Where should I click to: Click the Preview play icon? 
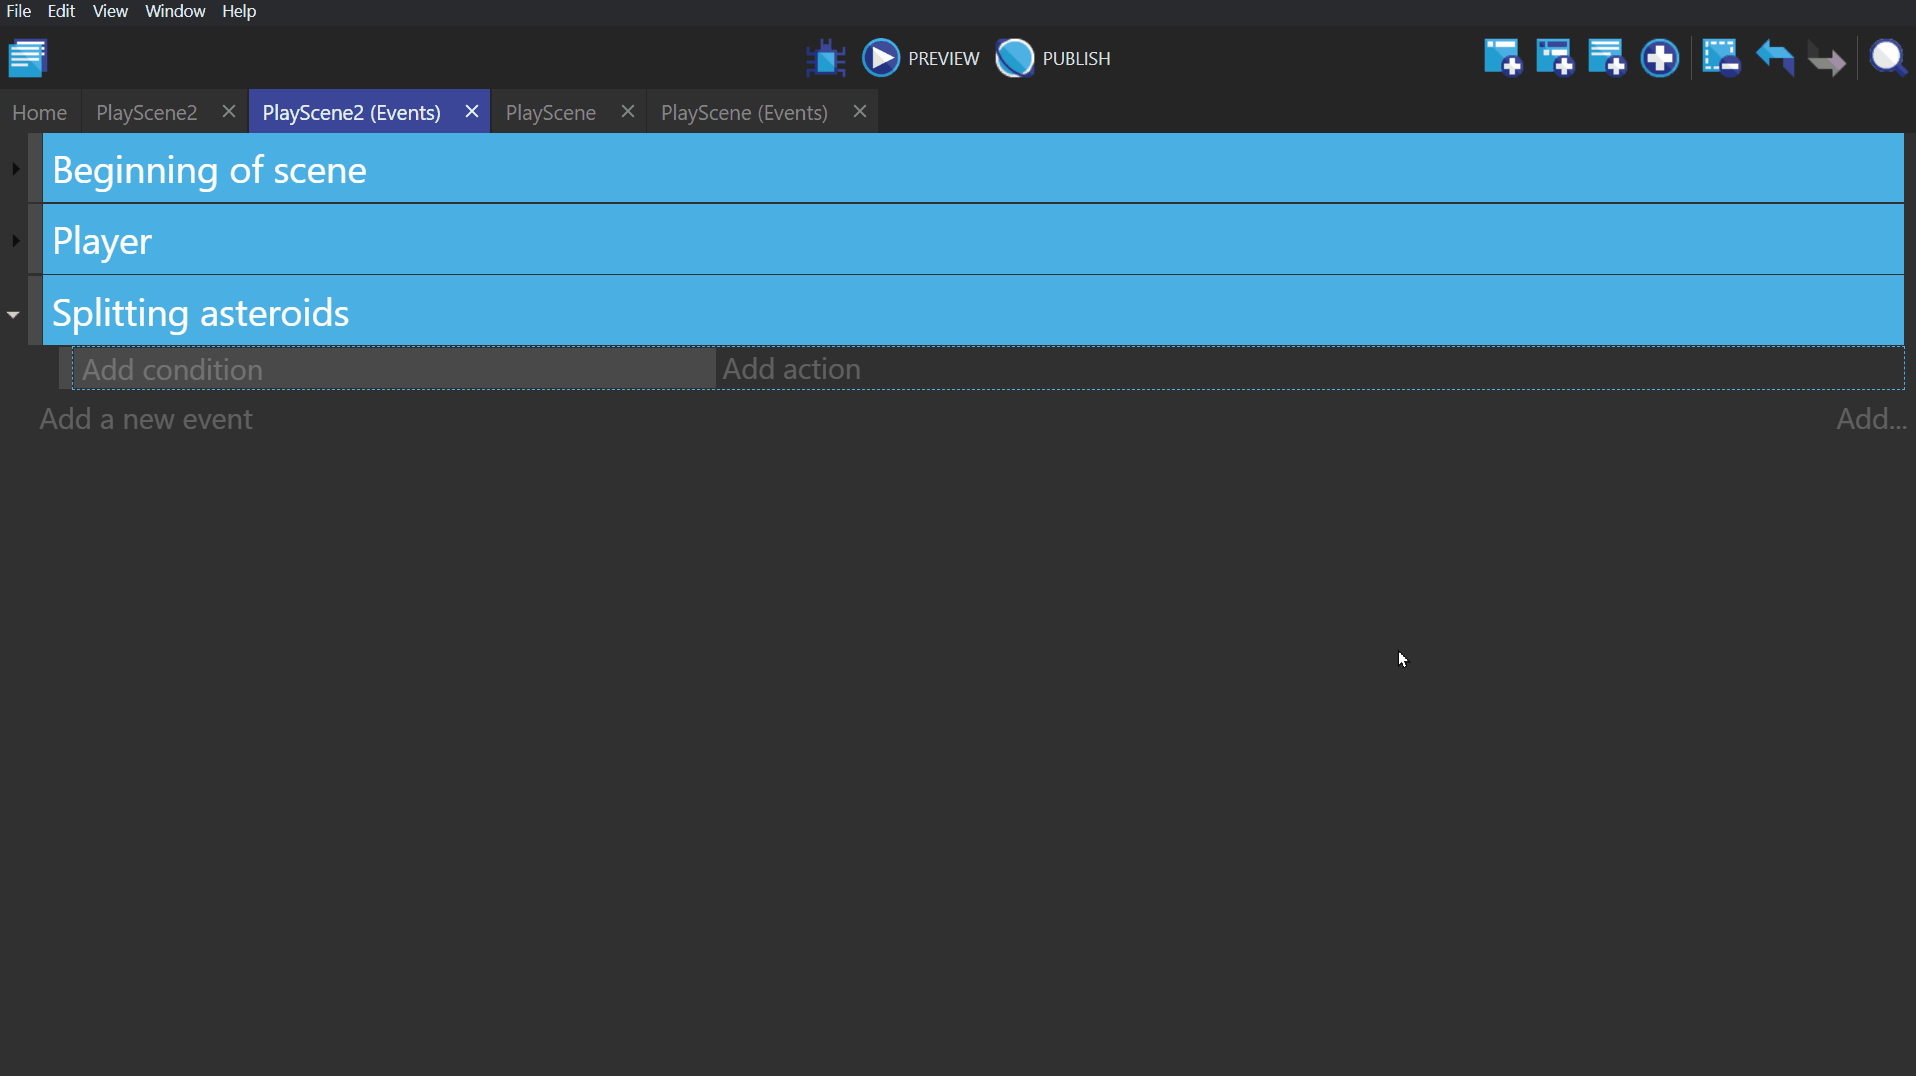pos(881,58)
